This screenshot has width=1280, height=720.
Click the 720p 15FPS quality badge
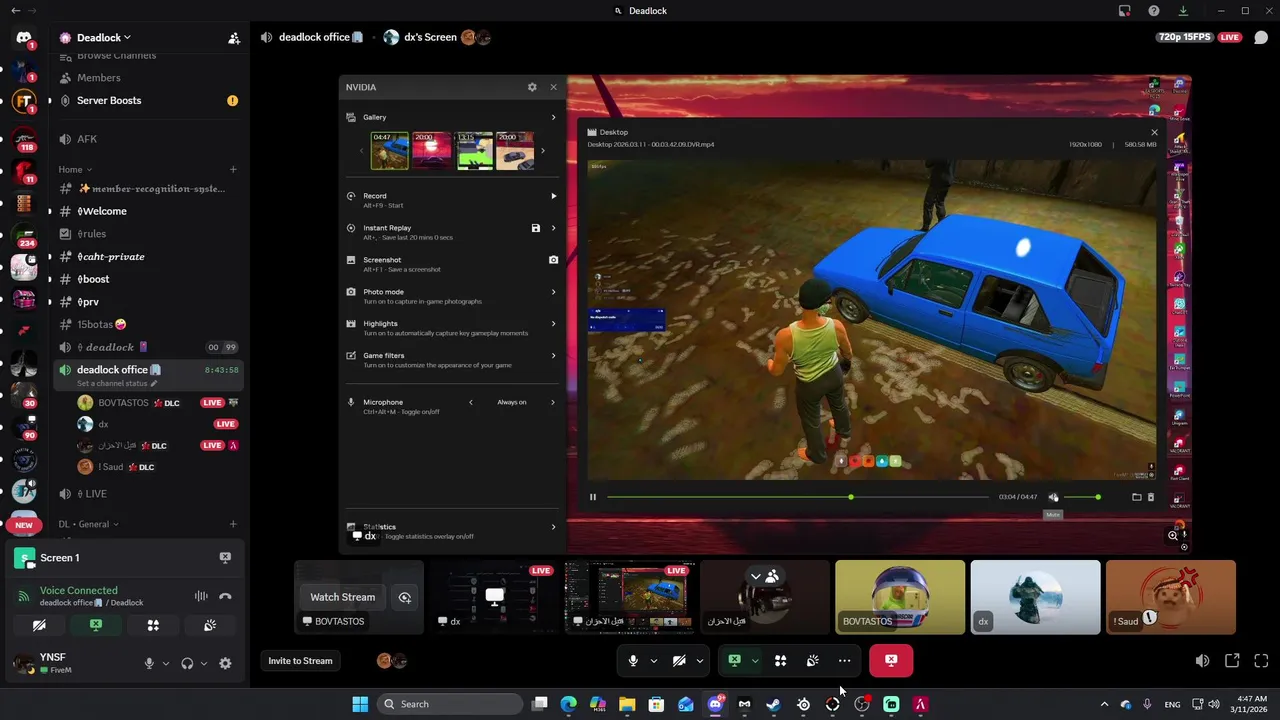(x=1184, y=37)
